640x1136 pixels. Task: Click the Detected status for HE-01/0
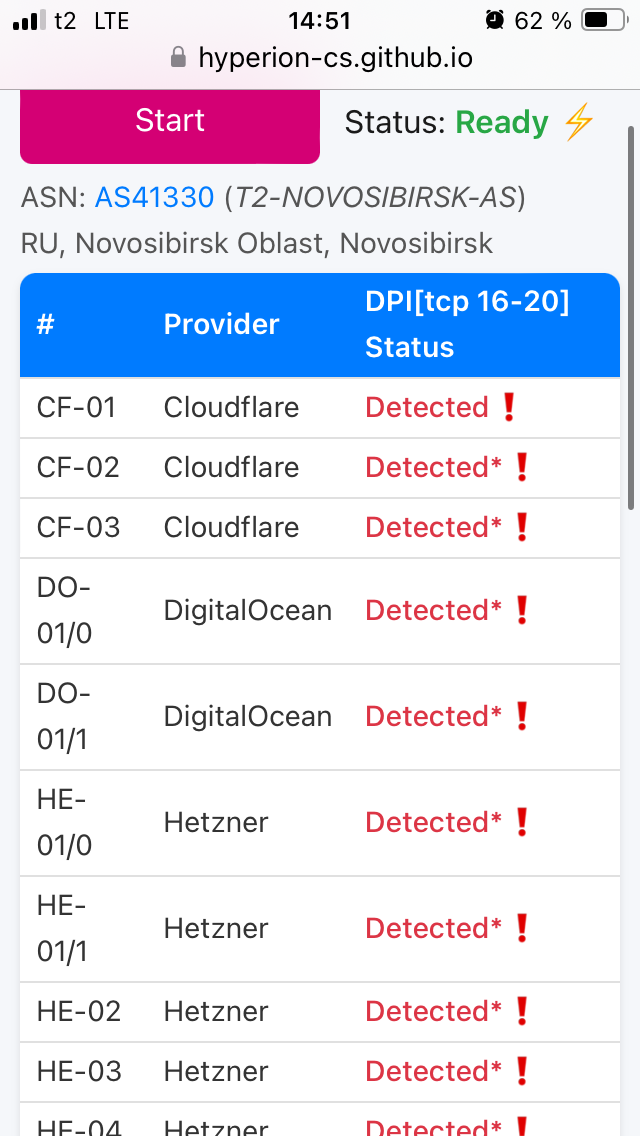click(x=433, y=822)
